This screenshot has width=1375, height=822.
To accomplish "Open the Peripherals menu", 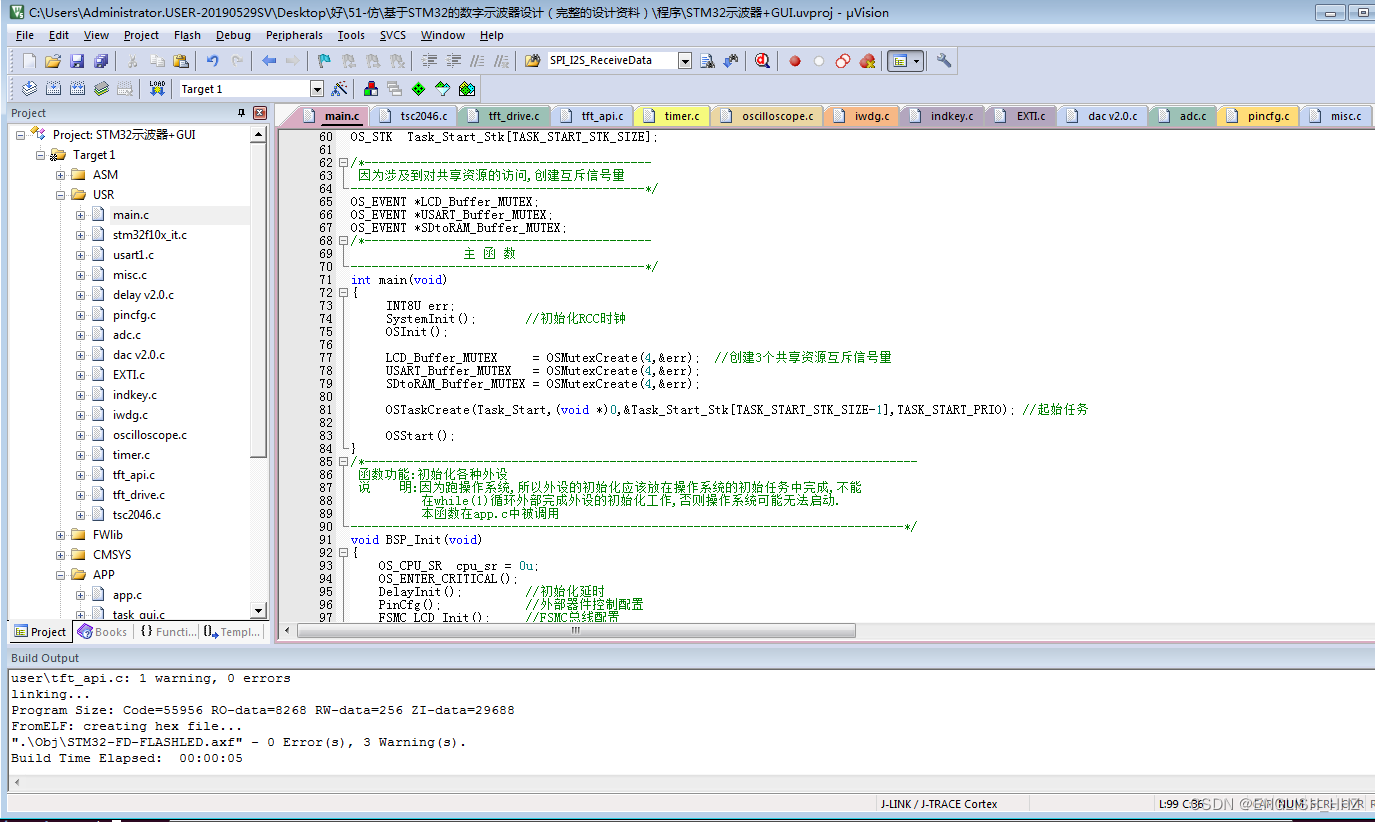I will (294, 35).
